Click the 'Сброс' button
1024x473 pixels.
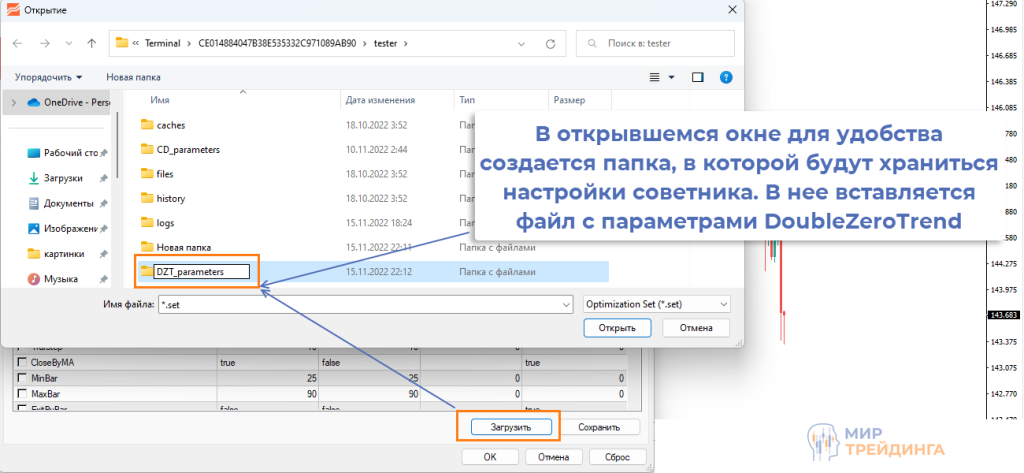click(x=617, y=457)
